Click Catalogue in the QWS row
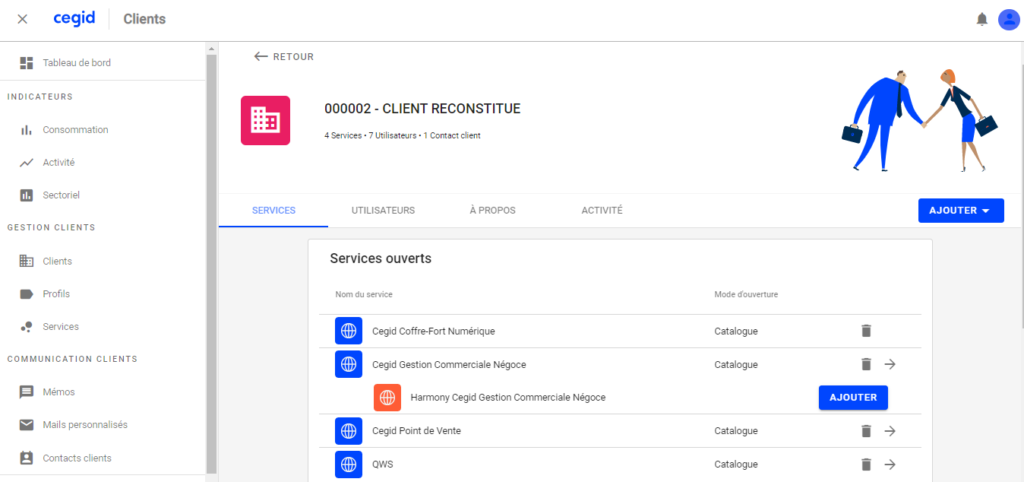 click(736, 464)
